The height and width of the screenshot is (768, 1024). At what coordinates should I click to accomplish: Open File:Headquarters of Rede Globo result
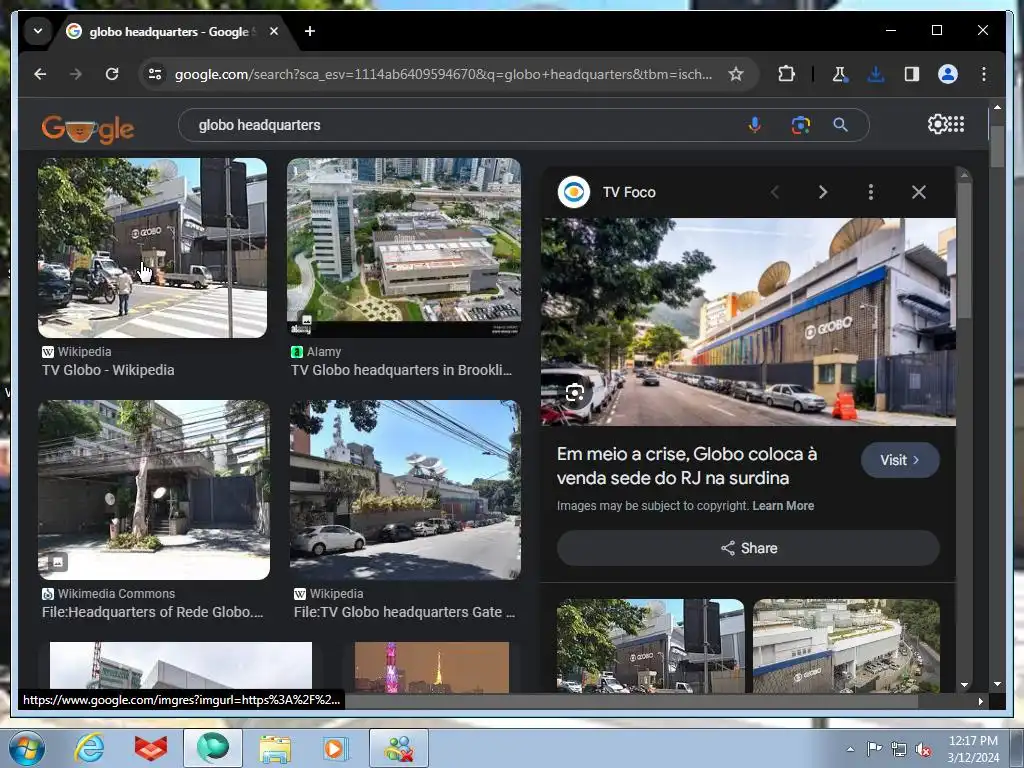[x=153, y=612]
